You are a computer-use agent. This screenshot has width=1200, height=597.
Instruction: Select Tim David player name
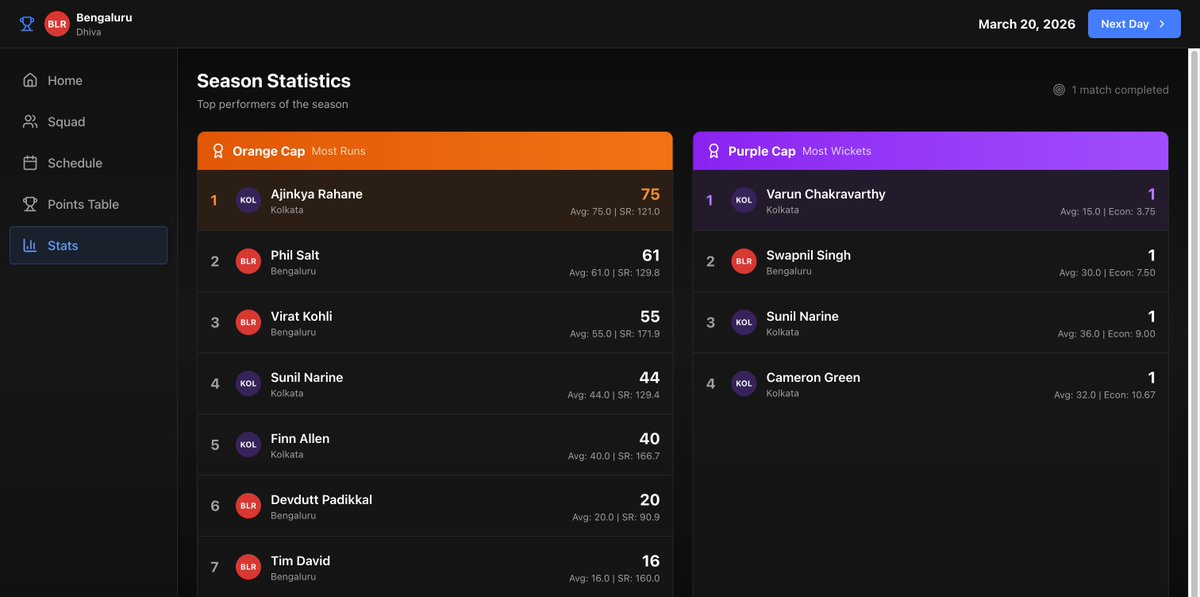click(301, 561)
